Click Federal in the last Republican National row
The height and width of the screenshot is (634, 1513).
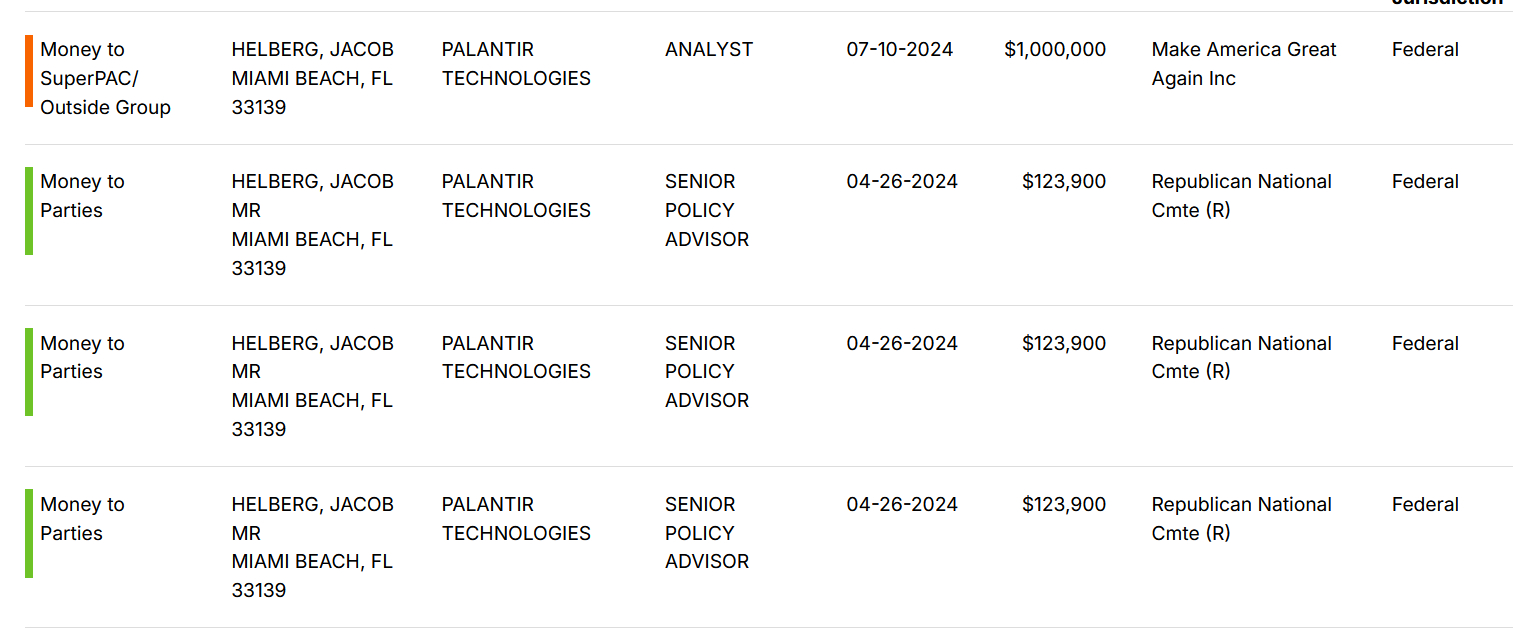(x=1424, y=505)
